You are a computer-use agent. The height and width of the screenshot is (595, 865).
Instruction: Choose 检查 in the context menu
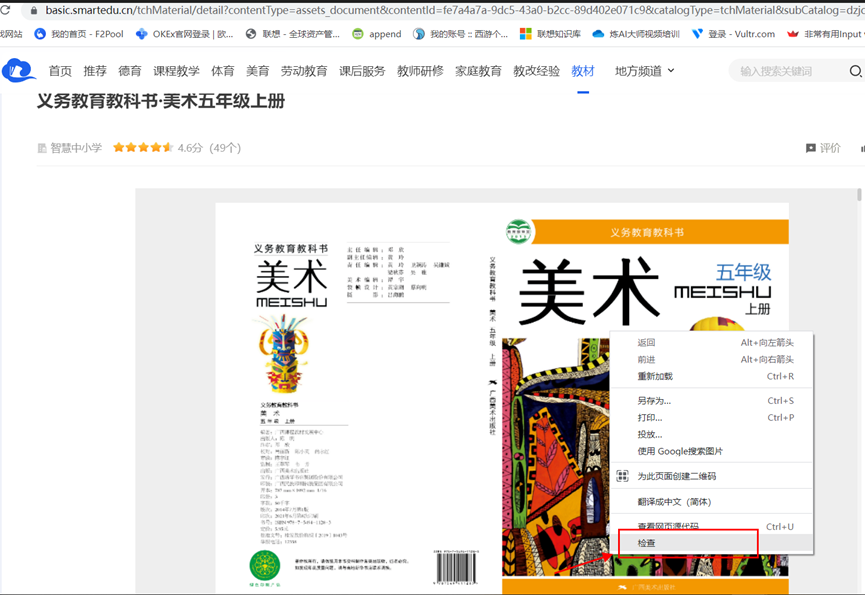tap(712, 543)
